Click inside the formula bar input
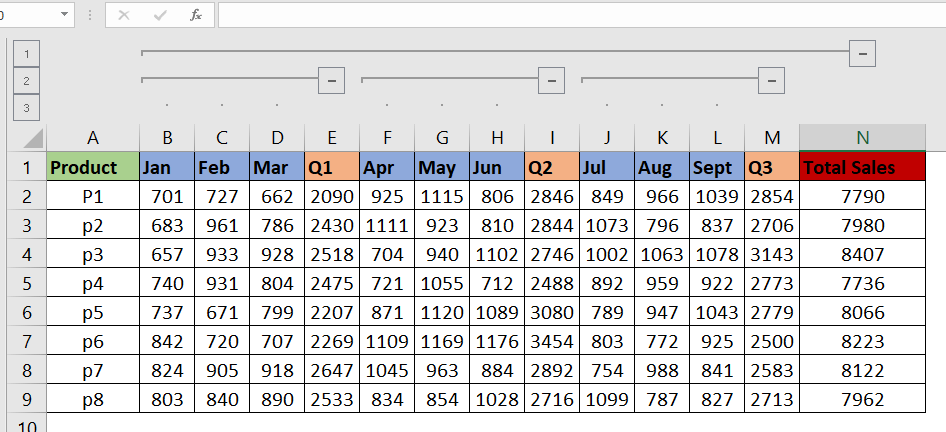Image resolution: width=946 pixels, height=432 pixels. 580,15
